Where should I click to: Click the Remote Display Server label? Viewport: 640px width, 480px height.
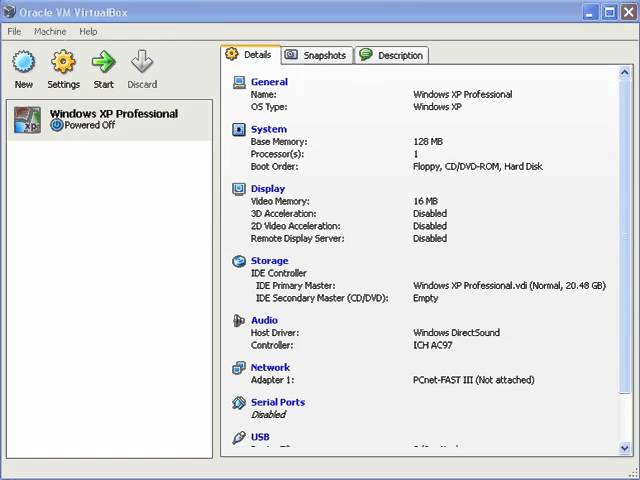(x=298, y=239)
